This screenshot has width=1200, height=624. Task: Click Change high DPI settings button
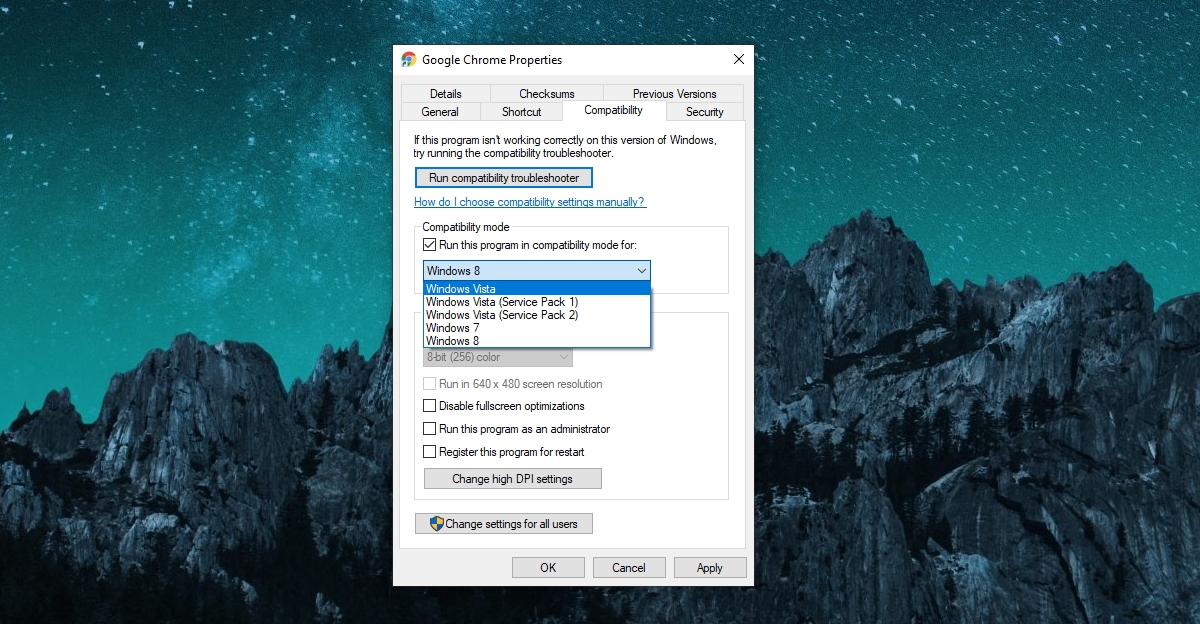click(513, 479)
